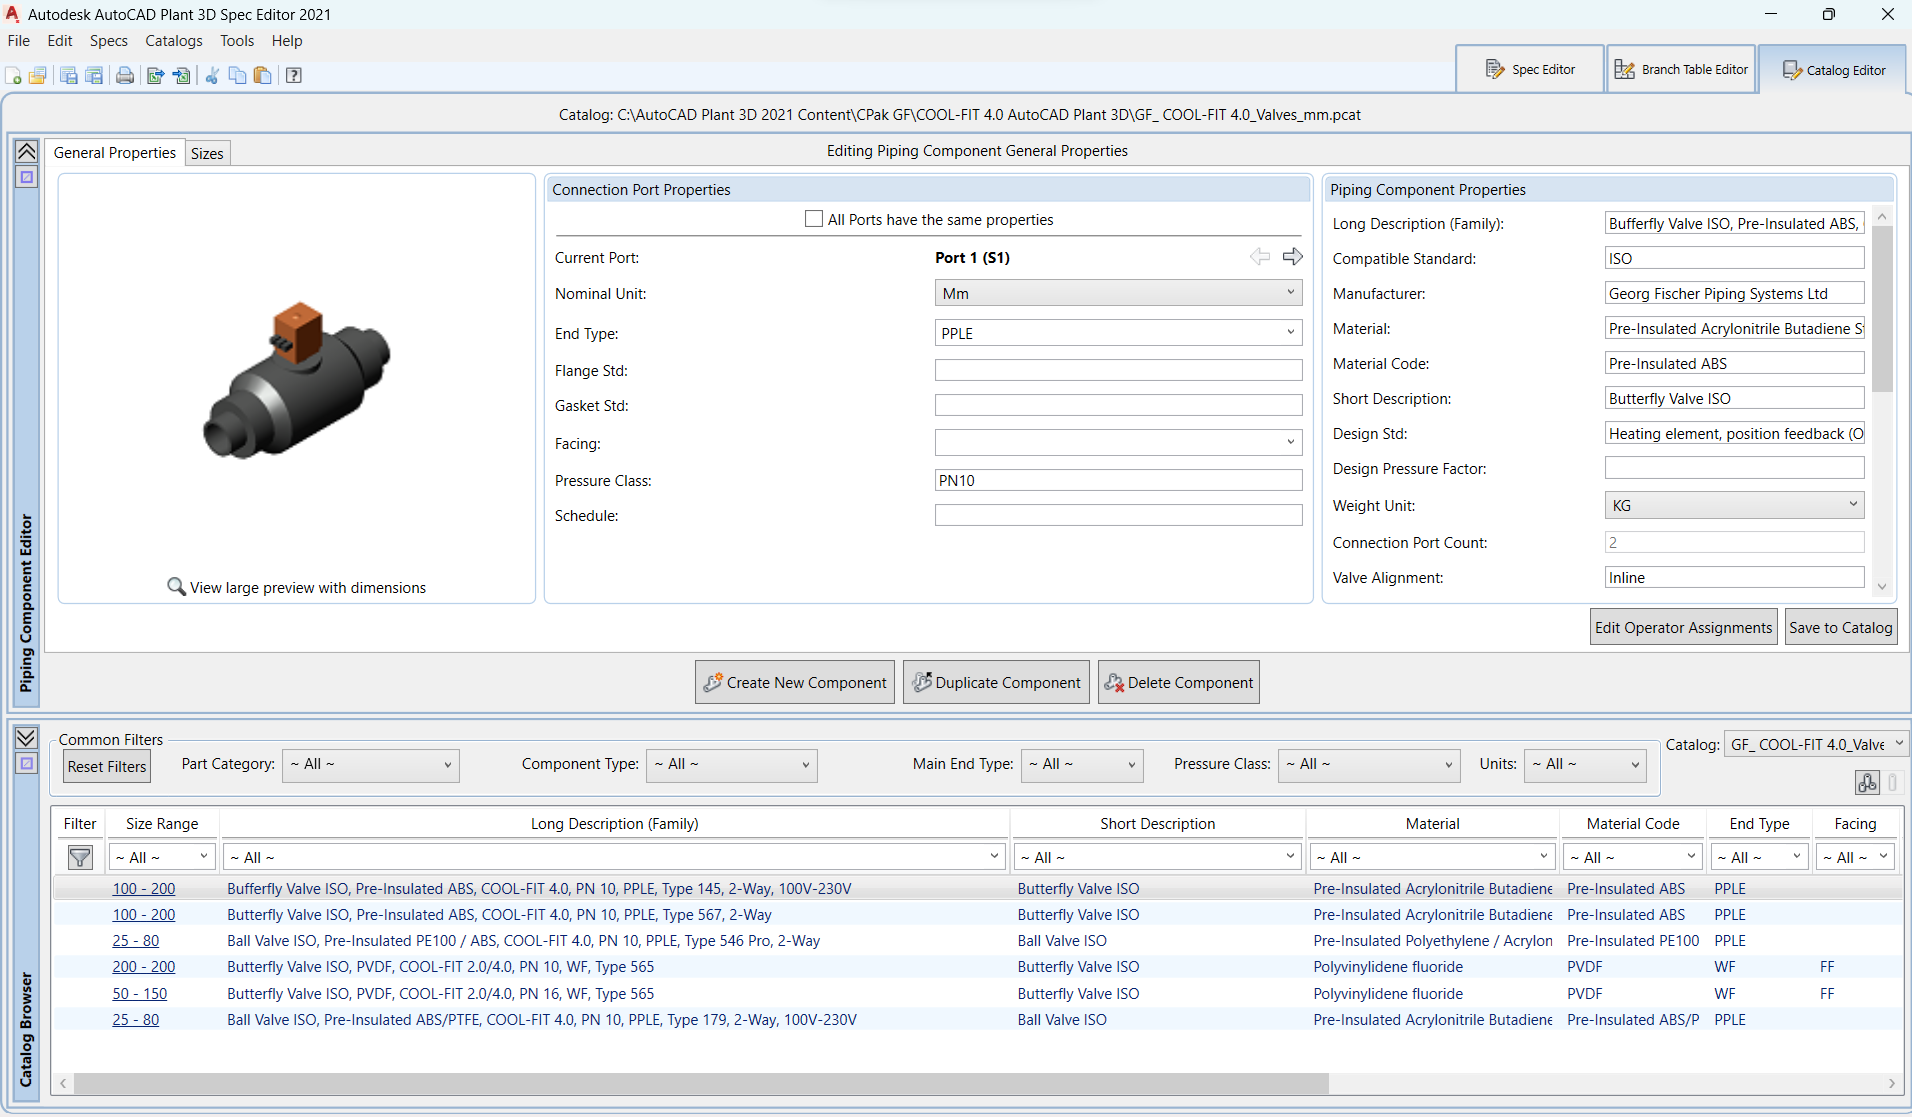The height and width of the screenshot is (1117, 1912).
Task: Switch to the Sizes tab
Action: (207, 153)
